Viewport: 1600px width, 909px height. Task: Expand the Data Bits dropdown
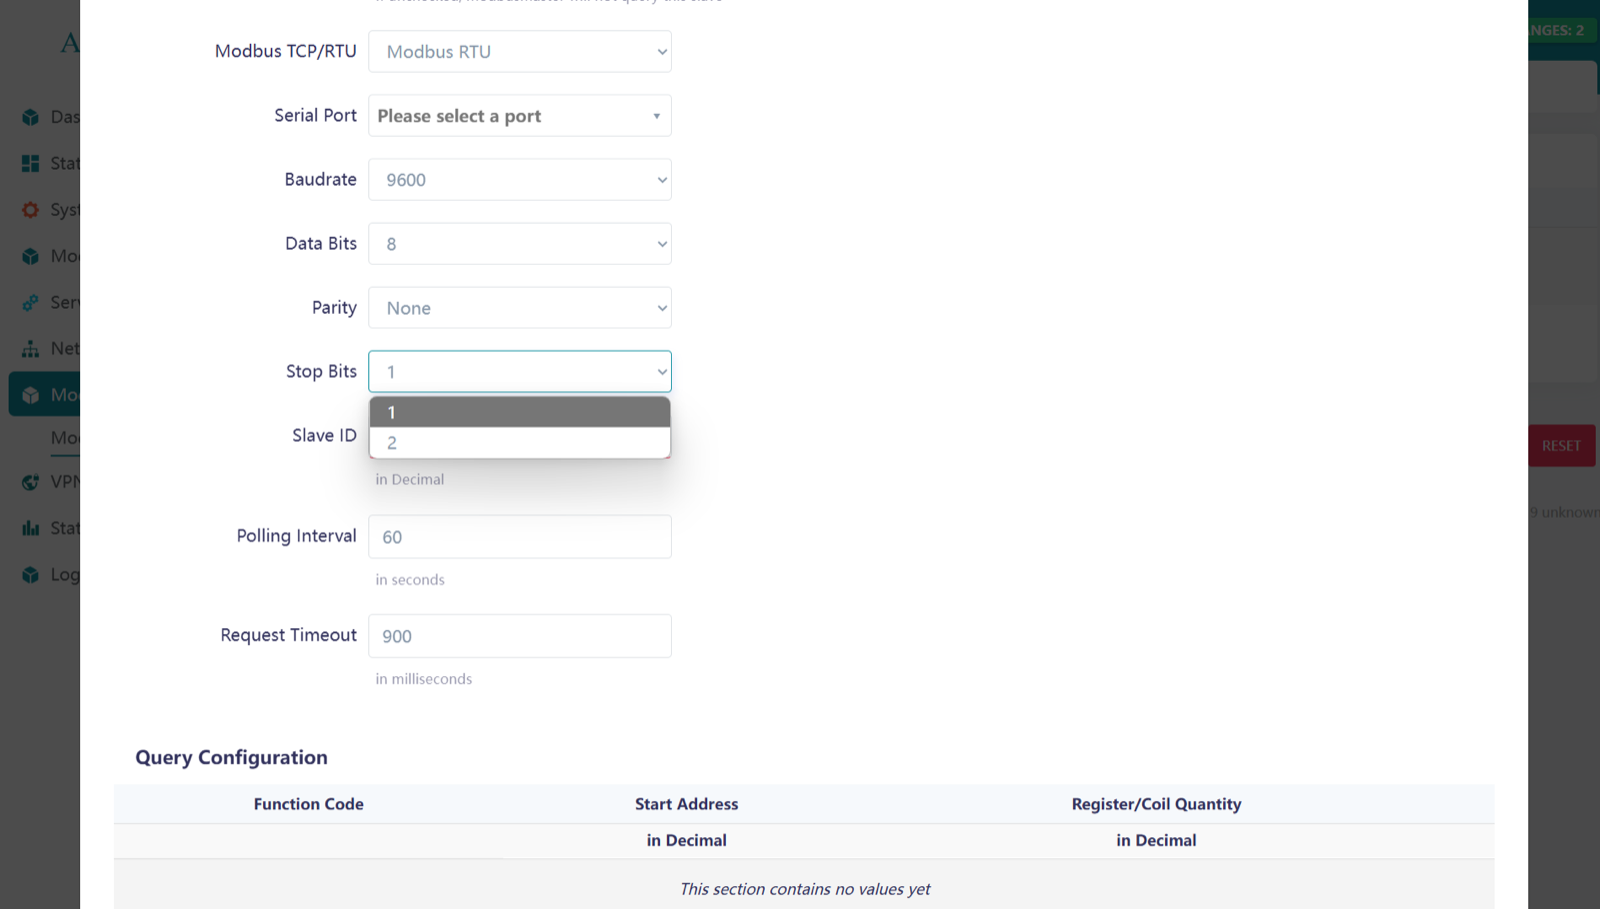coord(519,244)
